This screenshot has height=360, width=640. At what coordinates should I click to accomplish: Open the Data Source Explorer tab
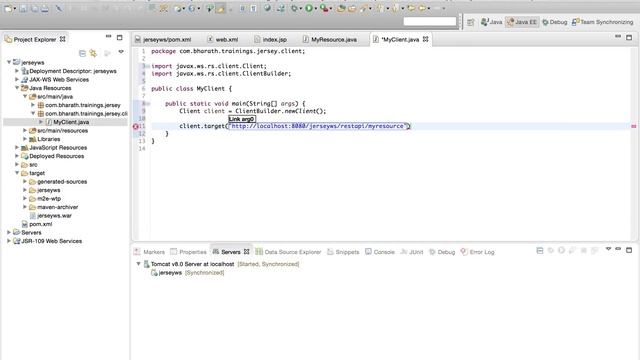tap(289, 252)
